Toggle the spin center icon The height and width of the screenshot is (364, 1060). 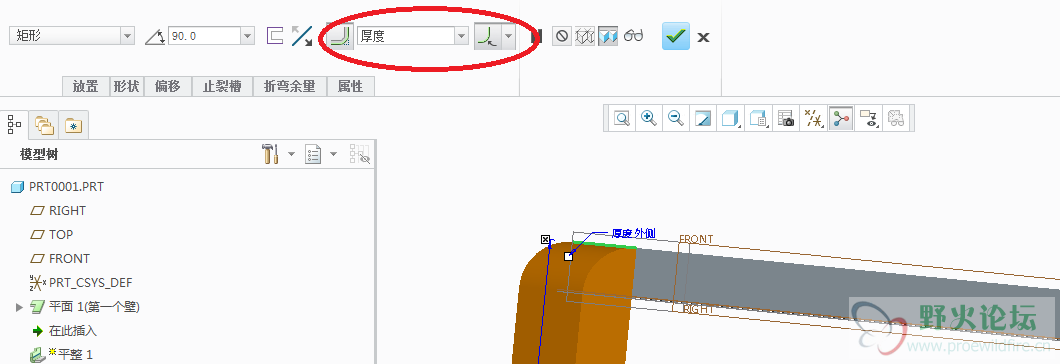840,119
